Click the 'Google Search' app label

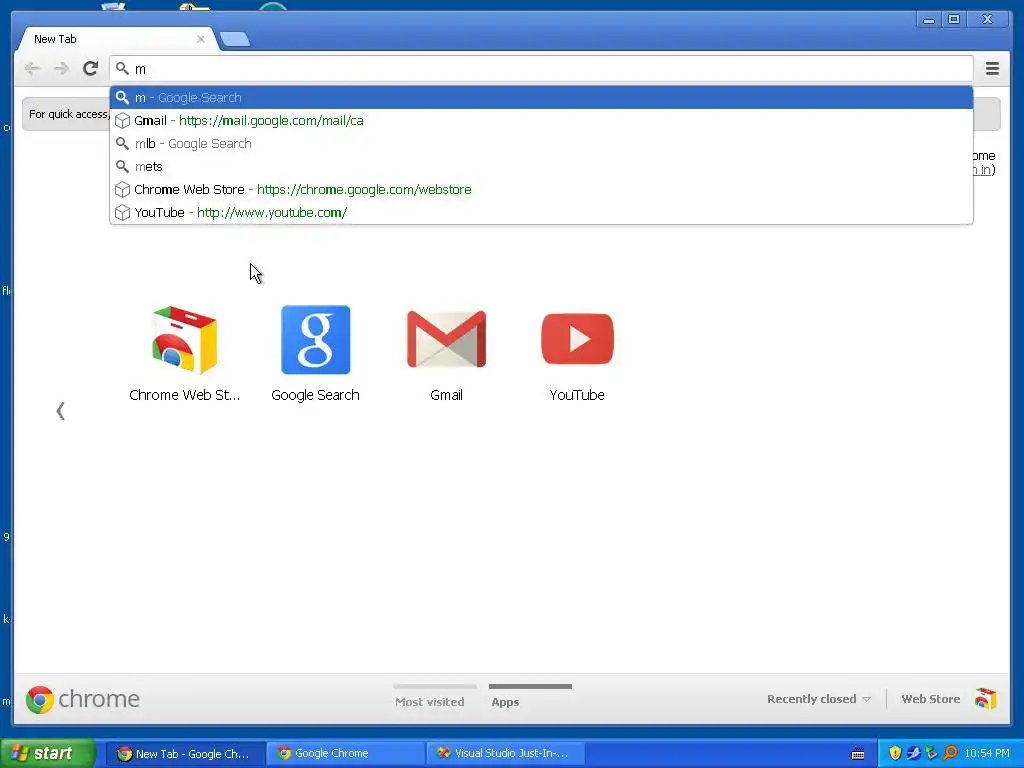[315, 394]
